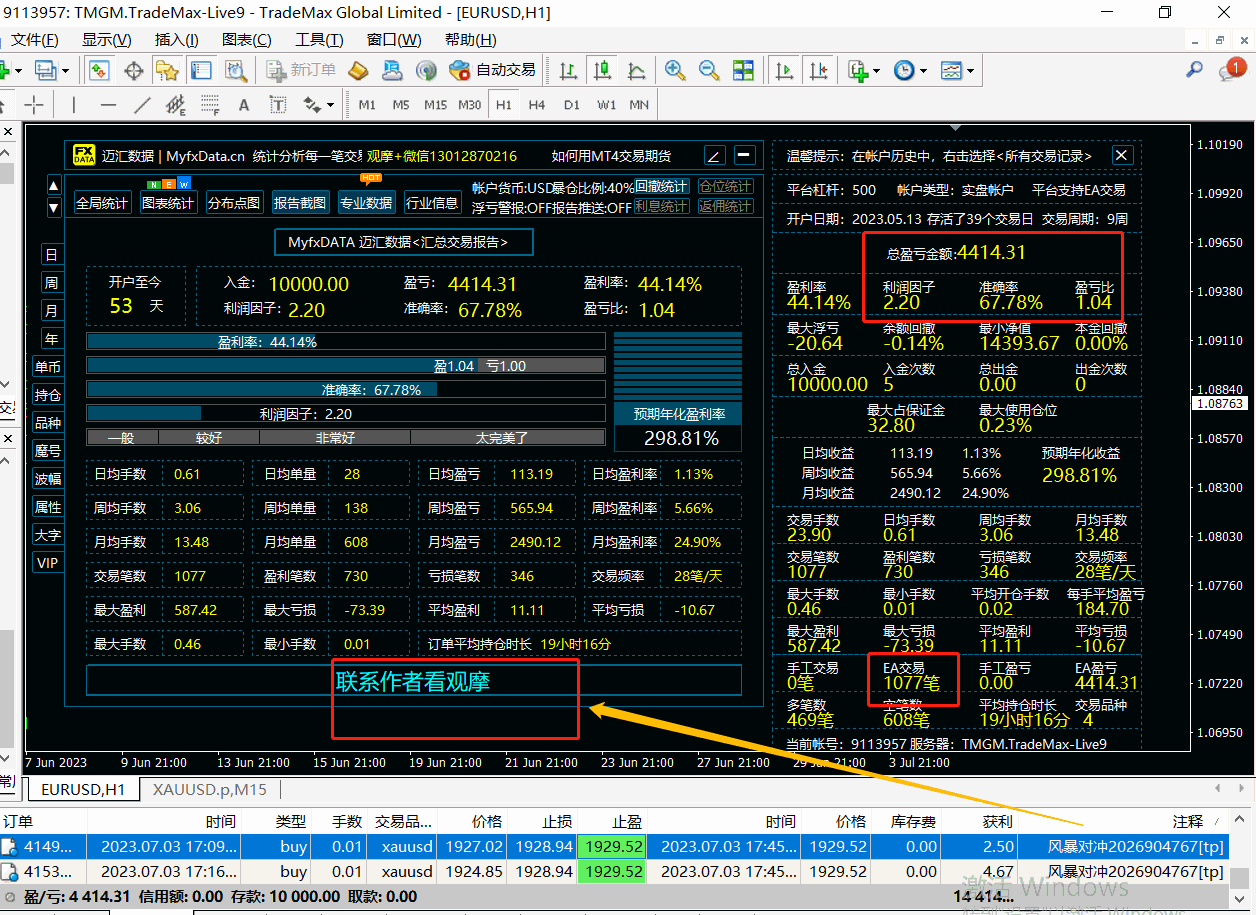This screenshot has width=1256, height=915.
Task: Select the green 1929.52 take-profit cell
Action: (610, 846)
